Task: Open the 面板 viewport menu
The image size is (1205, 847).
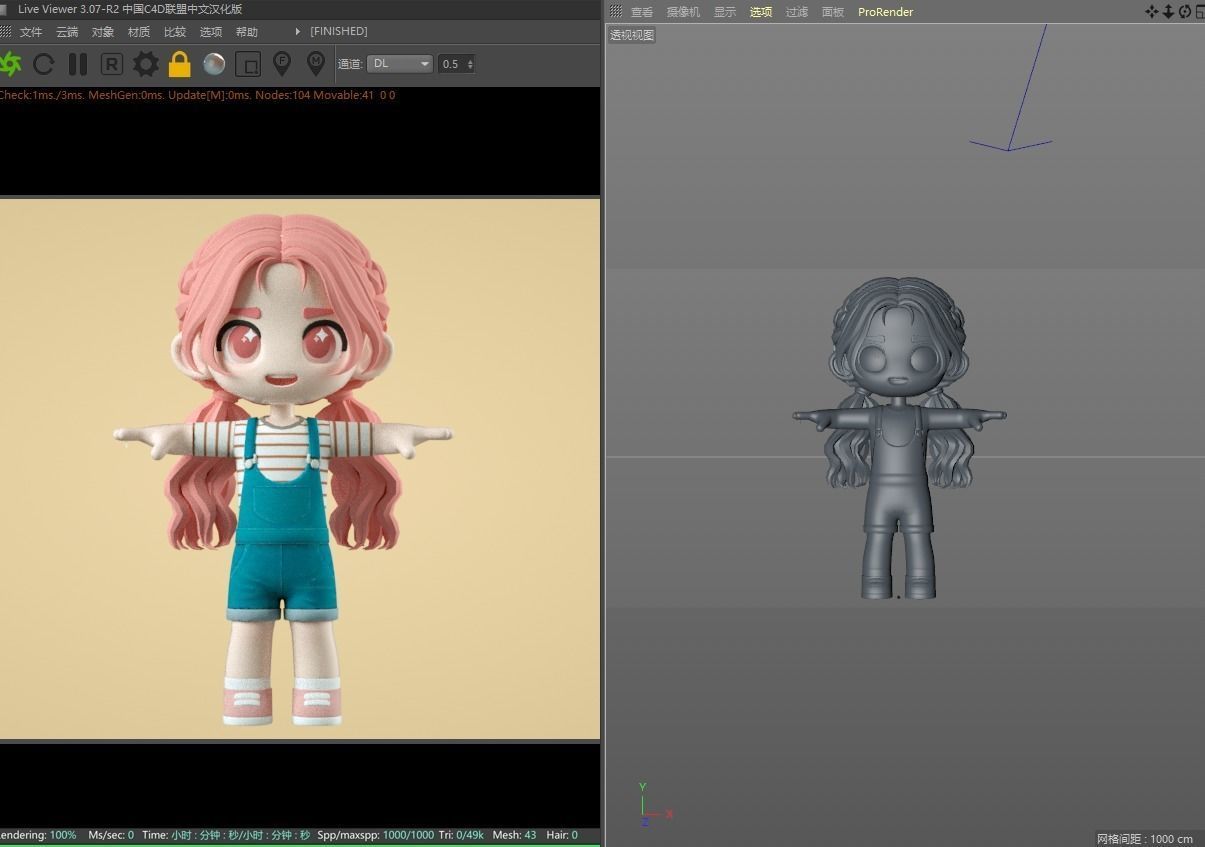Action: (833, 12)
